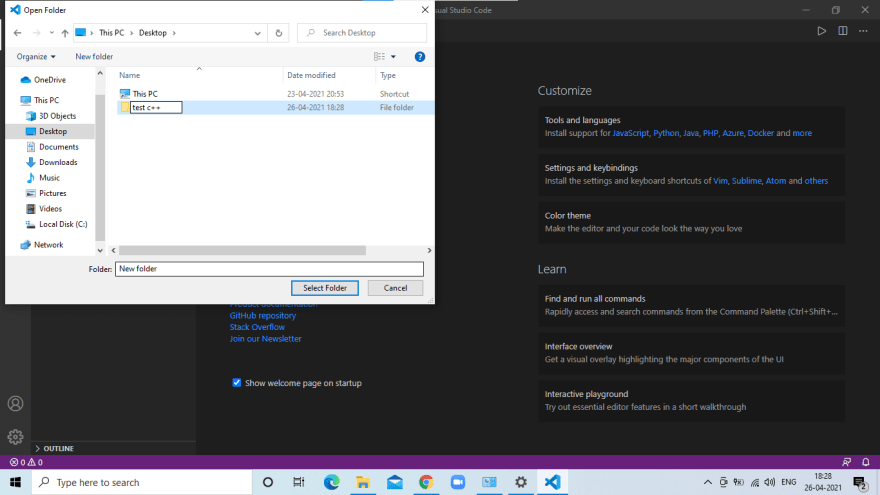The image size is (880, 495).
Task: Open Join our Newsletter link
Action: tap(265, 339)
